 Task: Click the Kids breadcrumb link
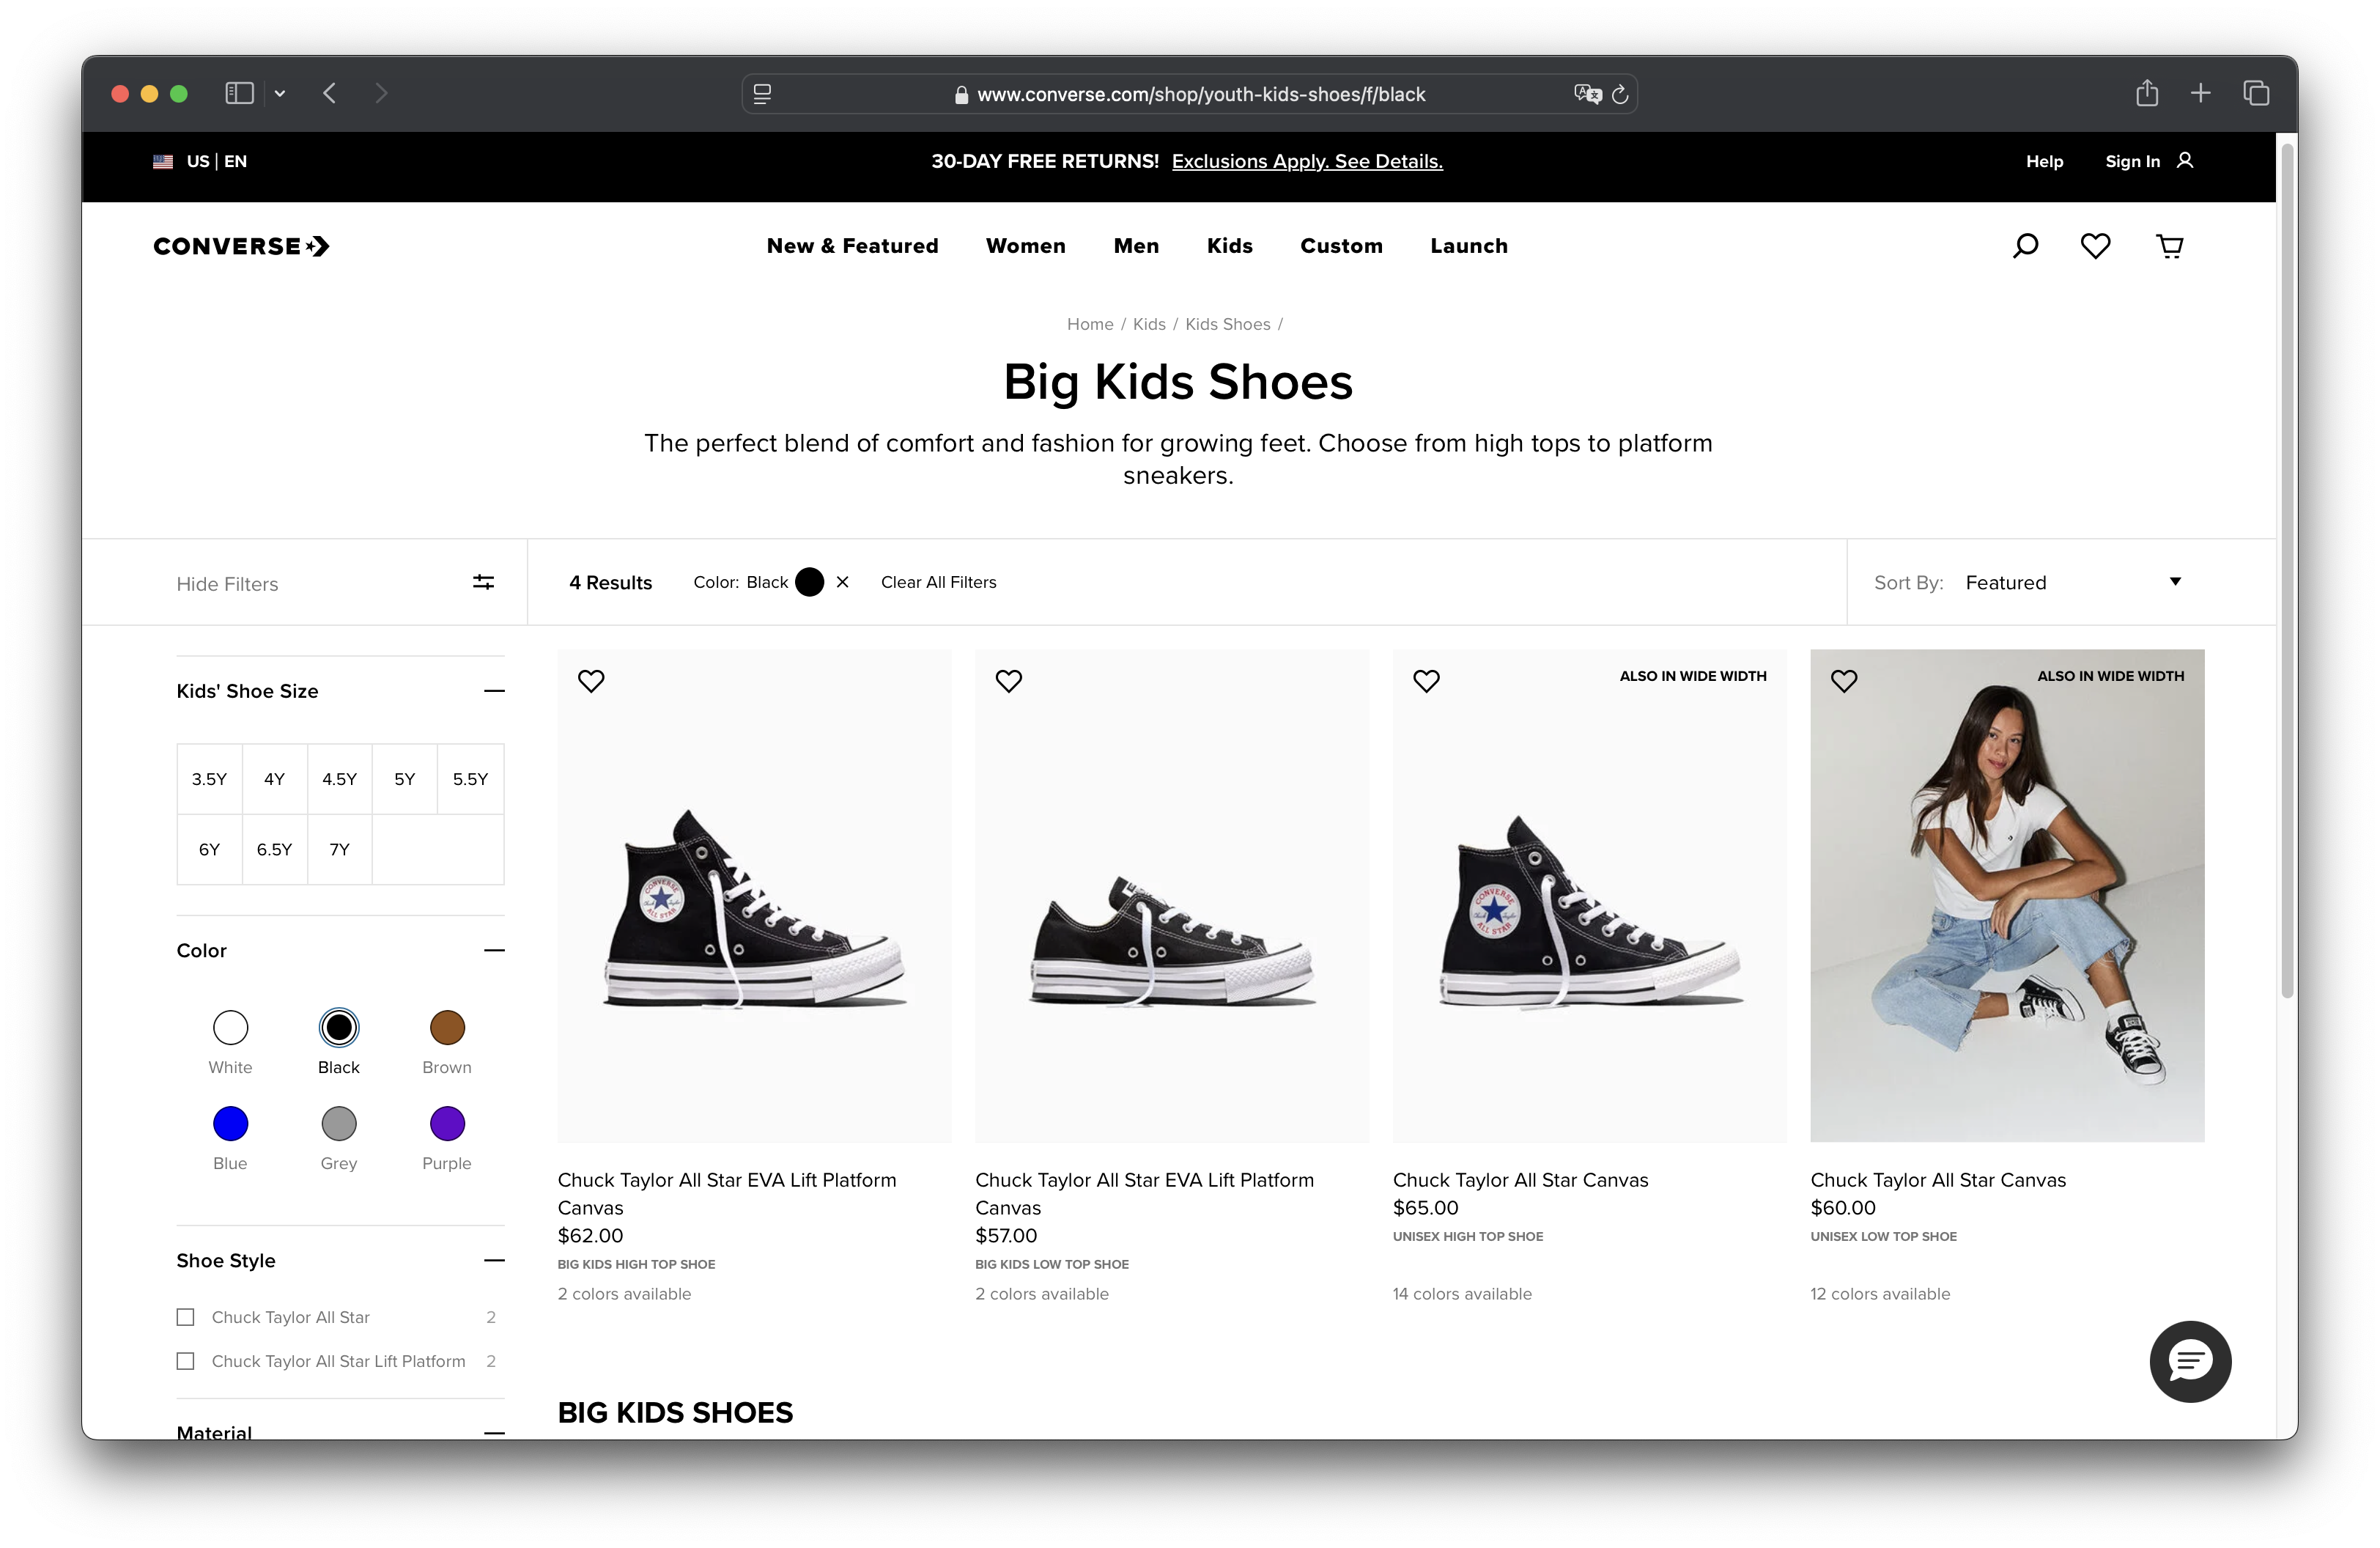(x=1149, y=324)
